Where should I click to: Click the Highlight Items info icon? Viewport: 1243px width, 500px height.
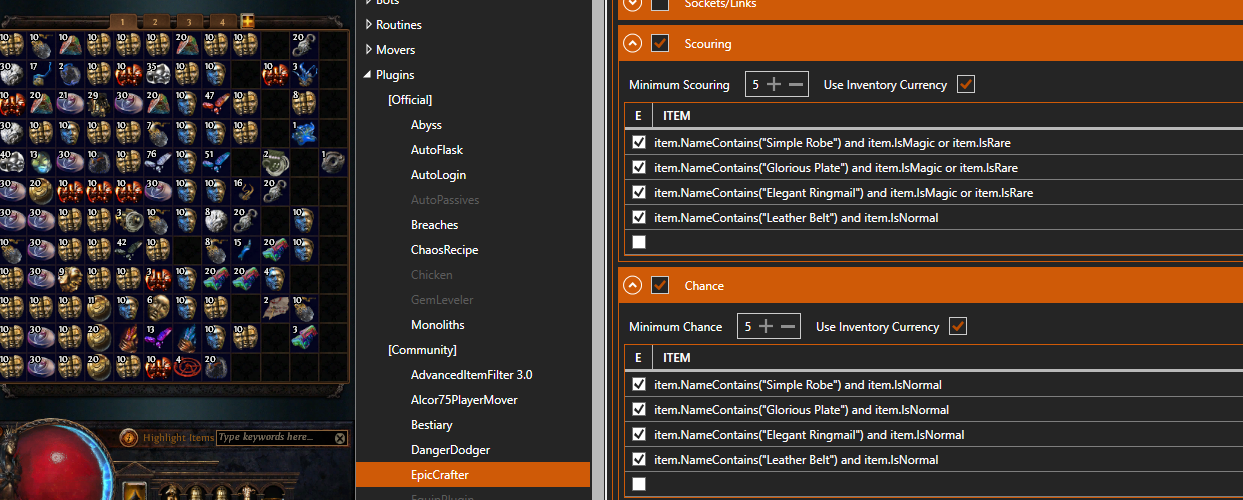pos(128,437)
